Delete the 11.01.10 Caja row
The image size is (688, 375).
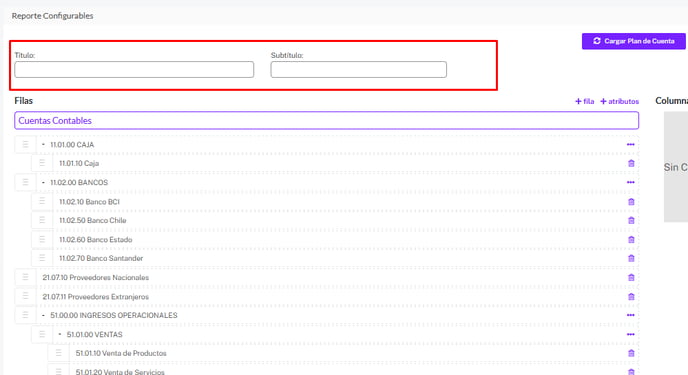tap(631, 164)
